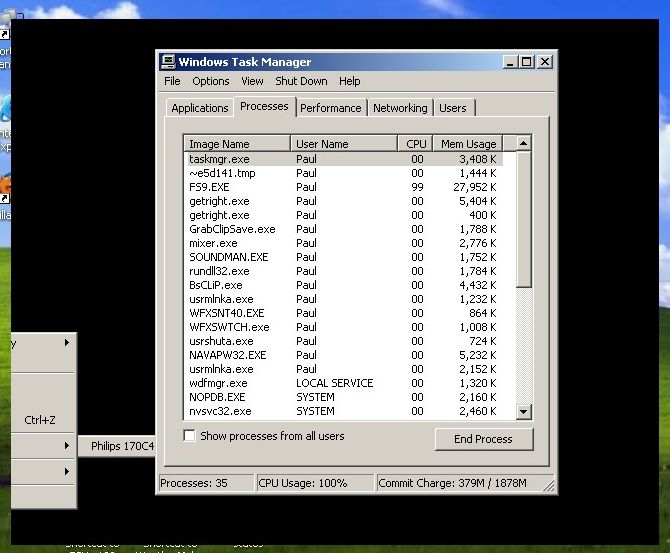Click the Task Manager title bar icon

[168, 61]
